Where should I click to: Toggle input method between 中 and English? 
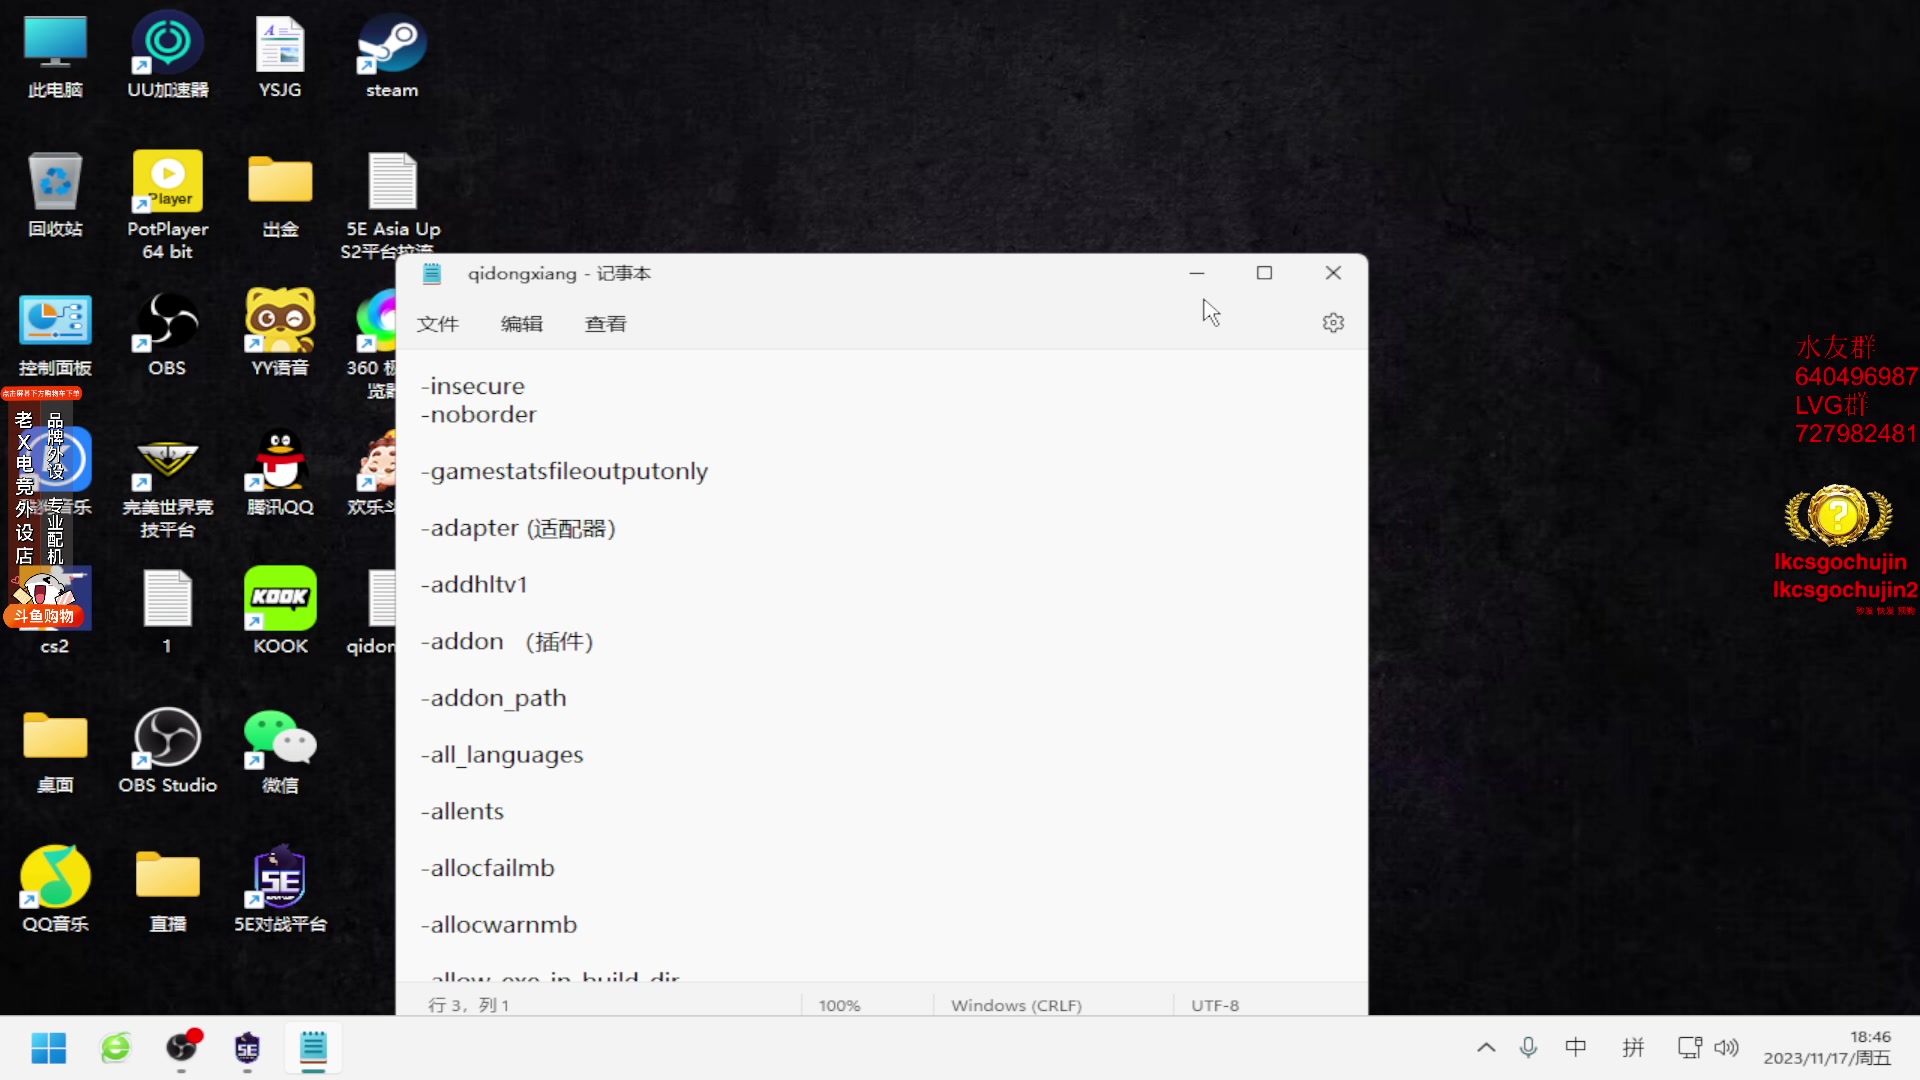pos(1576,1048)
